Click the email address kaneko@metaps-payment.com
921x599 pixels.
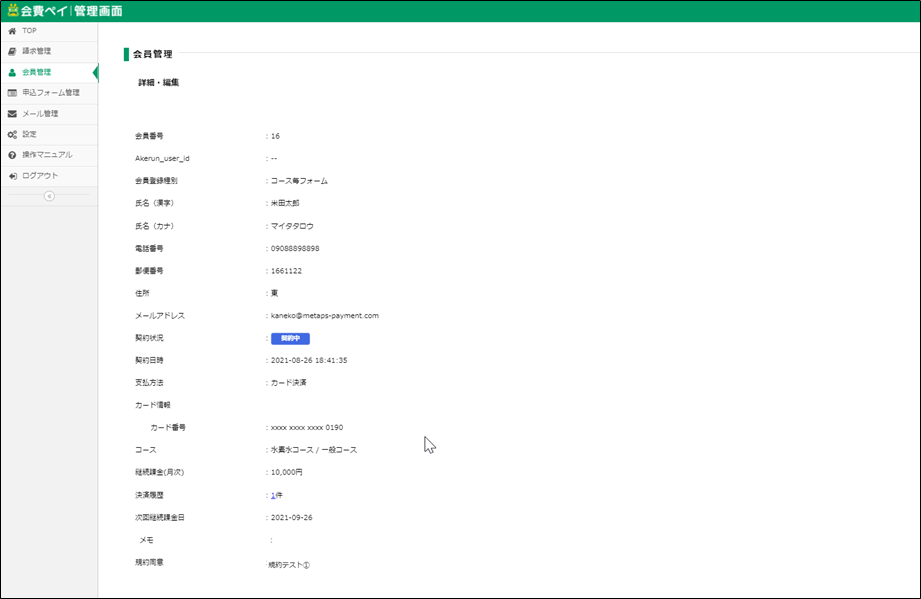pos(325,315)
